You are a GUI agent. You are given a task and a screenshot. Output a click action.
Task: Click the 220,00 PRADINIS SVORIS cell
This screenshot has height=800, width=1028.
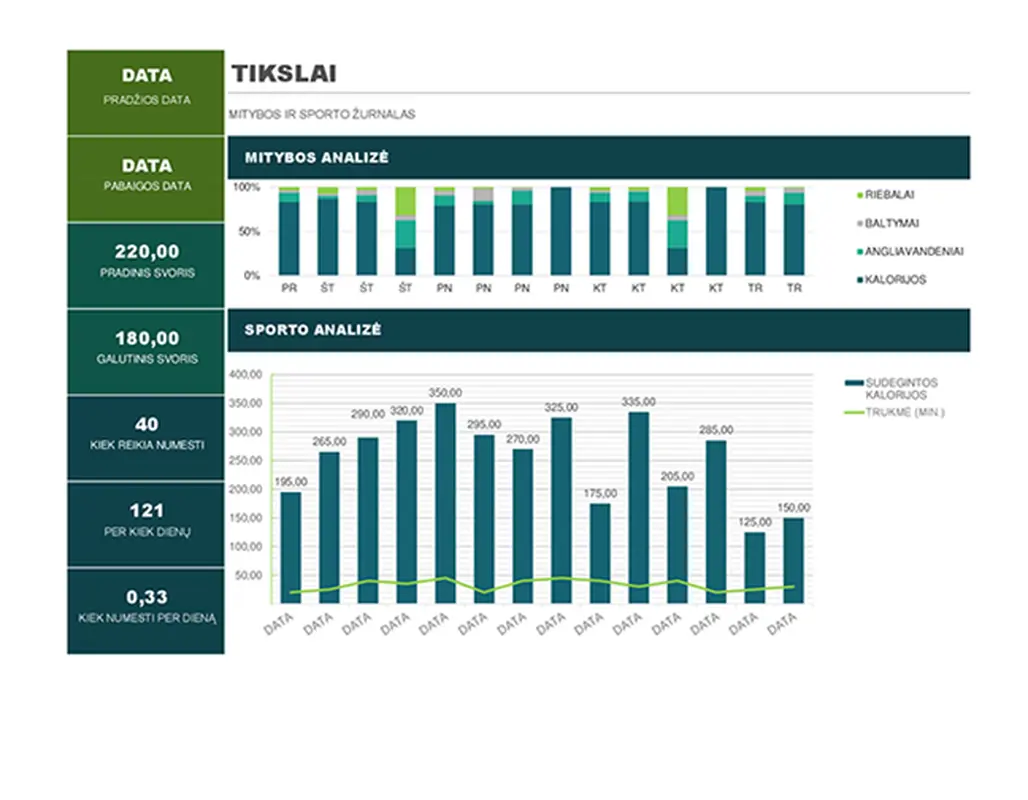coord(146,265)
